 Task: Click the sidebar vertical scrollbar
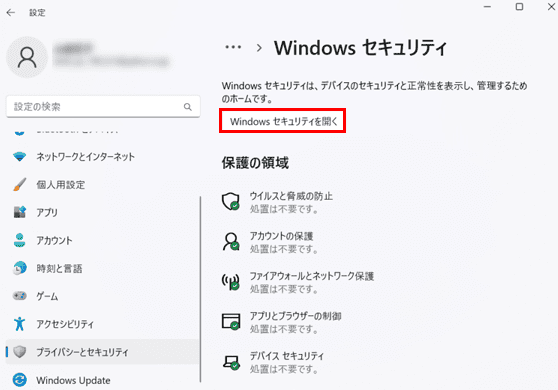point(200,289)
